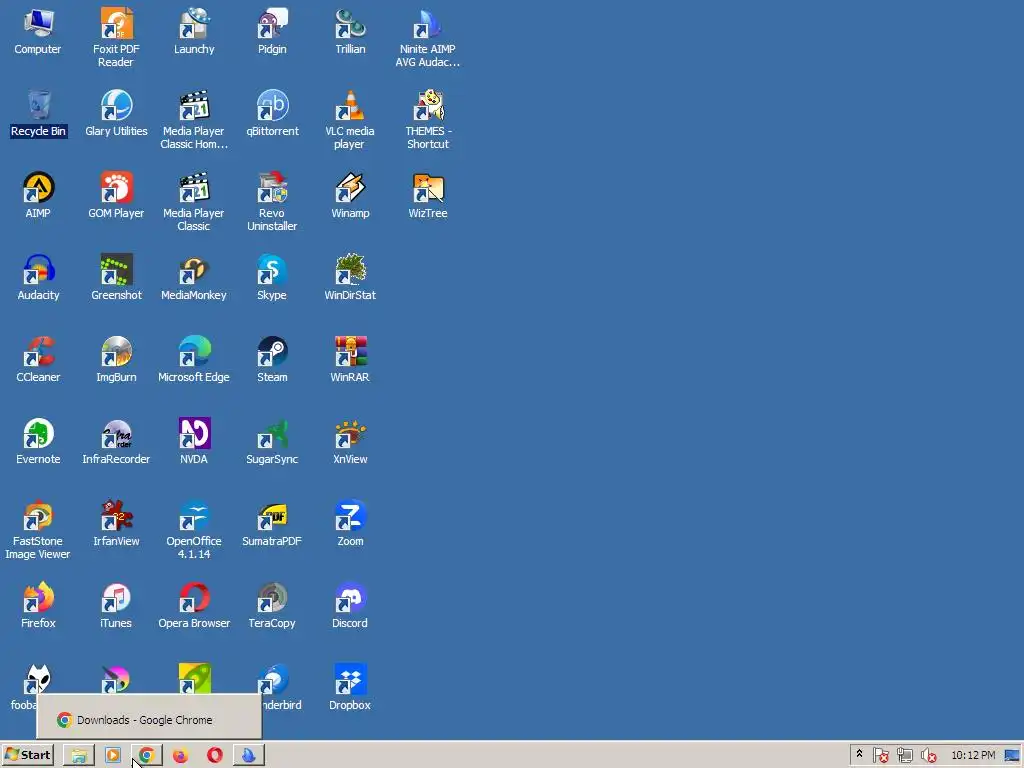Open Windows Explorer from the taskbar

click(x=79, y=756)
